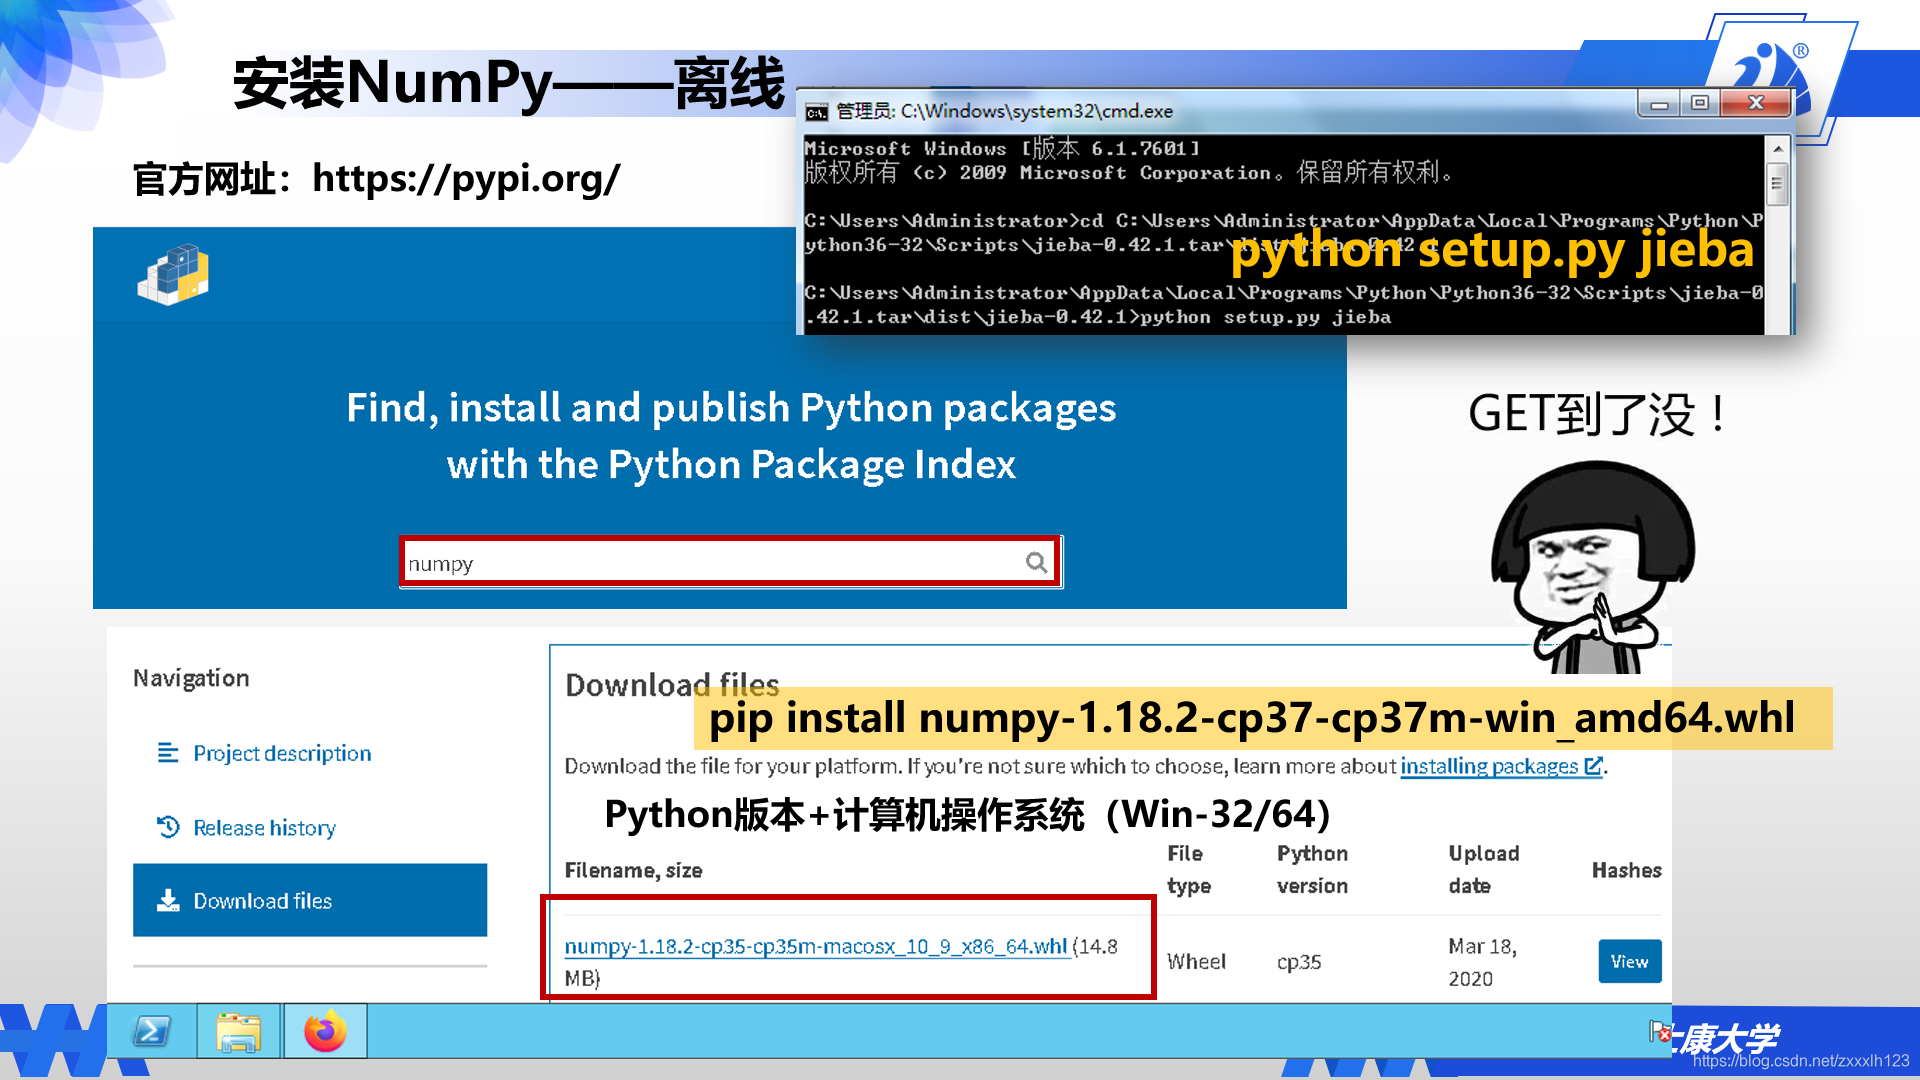Click the 'Download files' page heading
The height and width of the screenshot is (1080, 1920).
[672, 685]
